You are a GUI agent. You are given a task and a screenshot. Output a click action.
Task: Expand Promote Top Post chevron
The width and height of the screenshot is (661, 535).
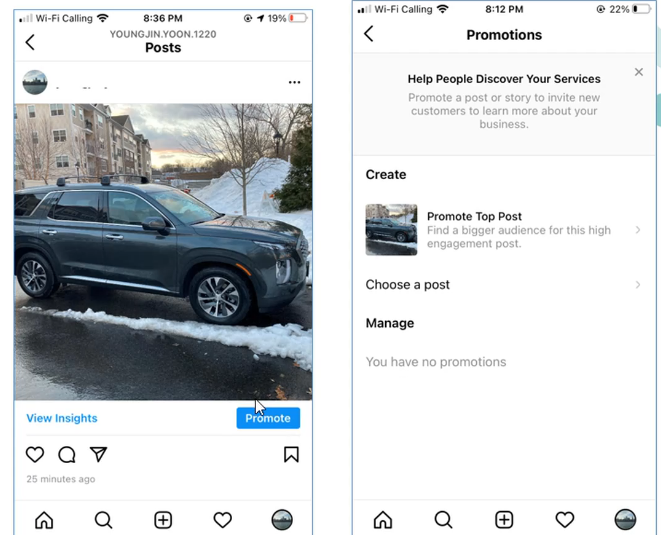[x=638, y=230]
